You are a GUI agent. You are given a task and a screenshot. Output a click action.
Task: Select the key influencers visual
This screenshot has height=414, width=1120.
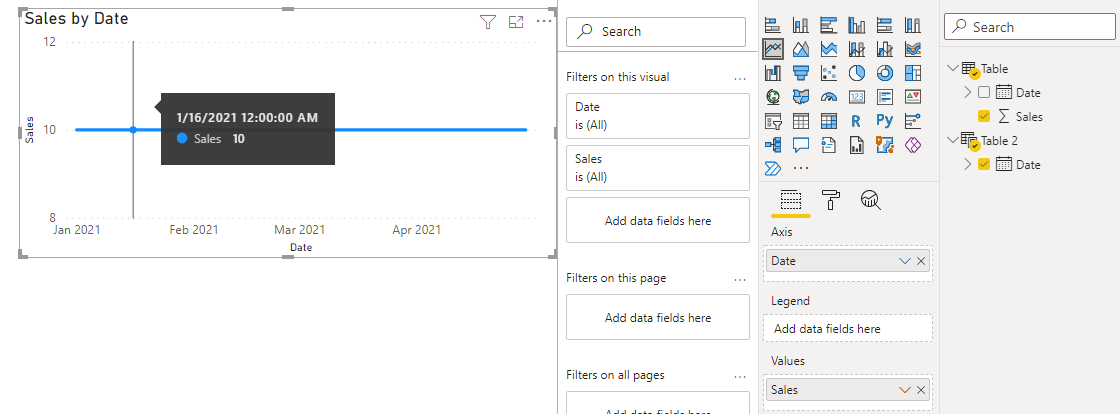[x=912, y=121]
